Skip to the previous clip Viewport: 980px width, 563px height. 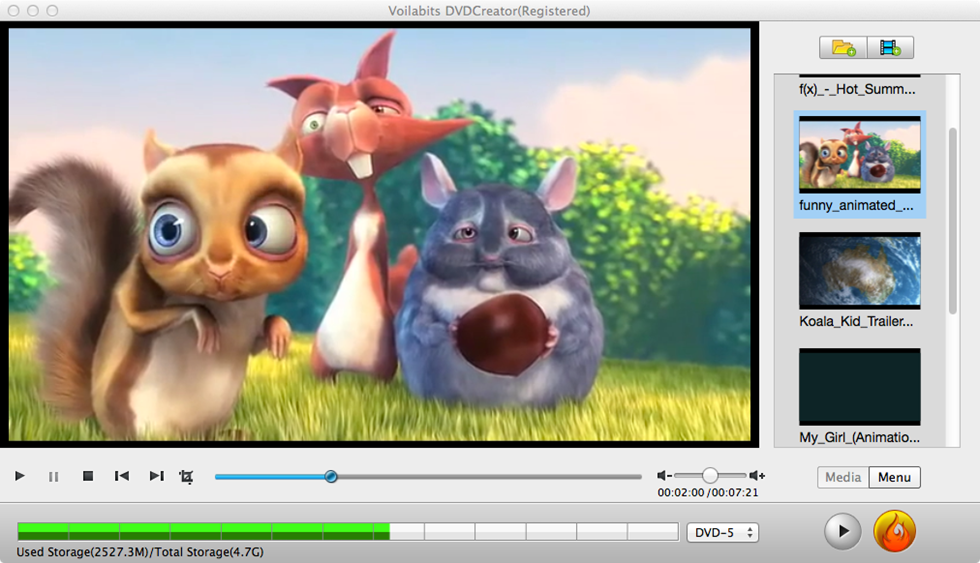[122, 476]
